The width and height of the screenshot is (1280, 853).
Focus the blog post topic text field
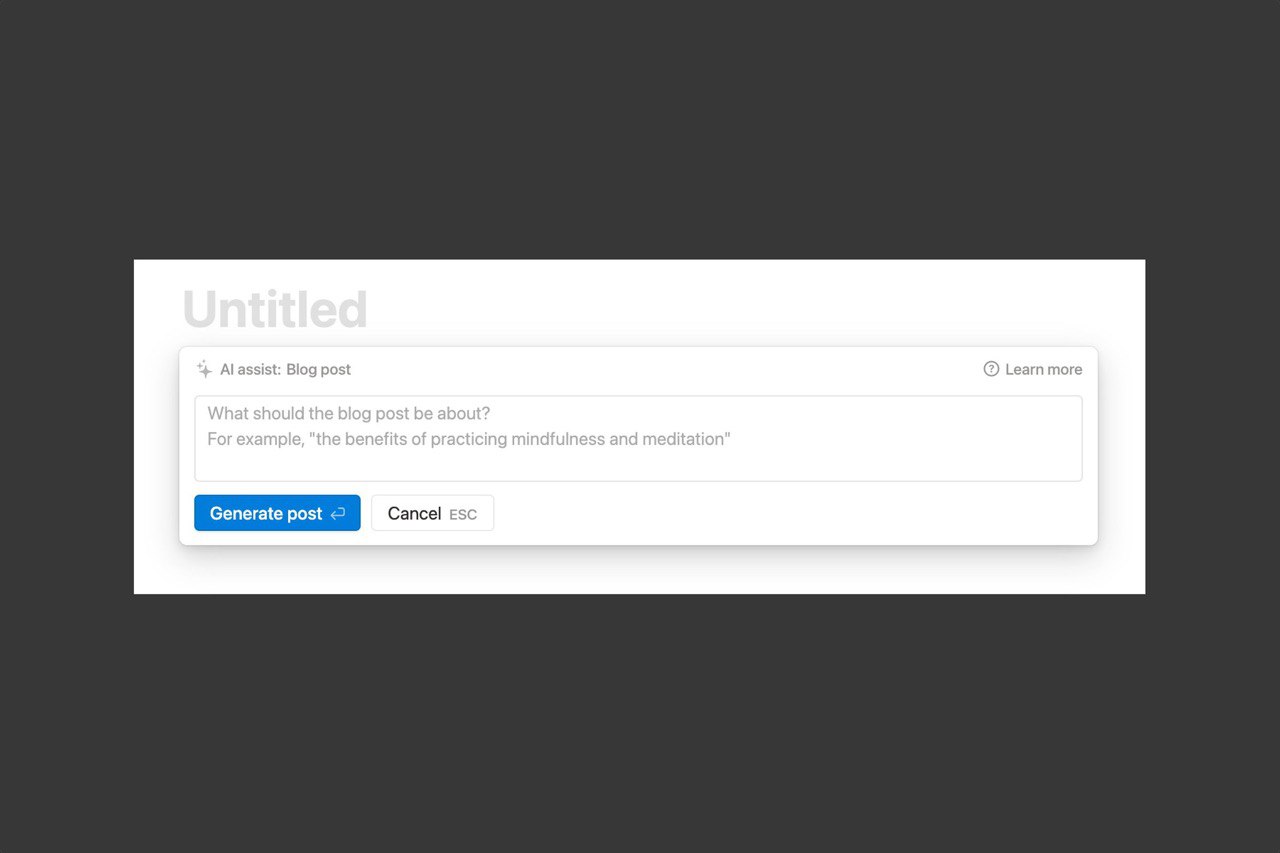(638, 438)
